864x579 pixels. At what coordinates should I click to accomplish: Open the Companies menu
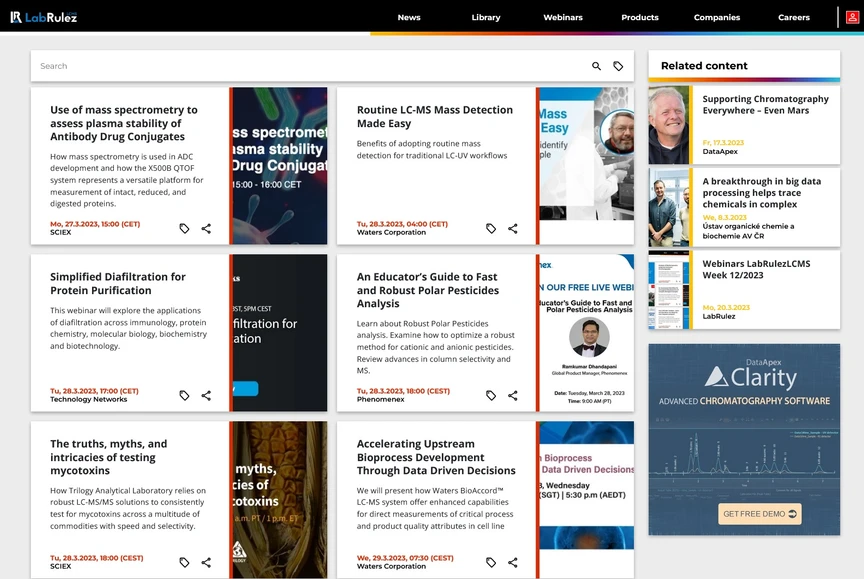coord(717,17)
